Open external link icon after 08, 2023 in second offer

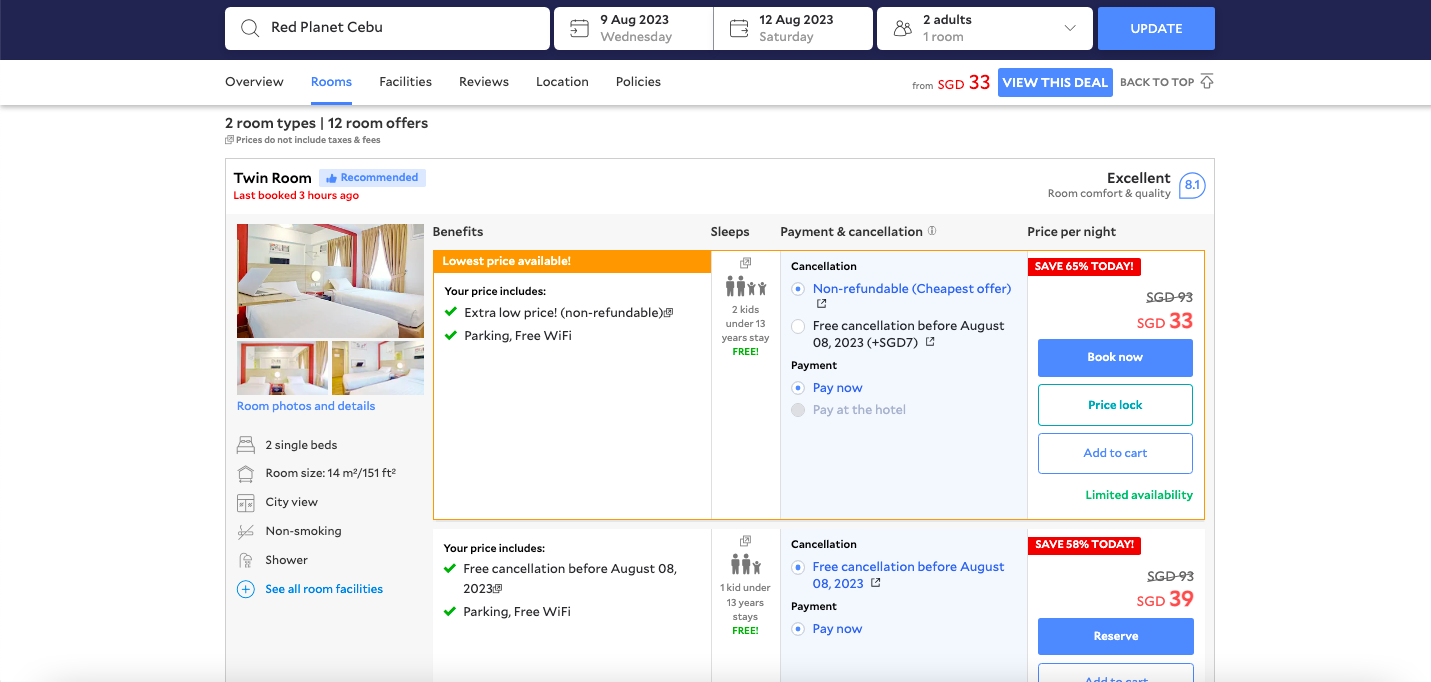pyautogui.click(x=876, y=583)
